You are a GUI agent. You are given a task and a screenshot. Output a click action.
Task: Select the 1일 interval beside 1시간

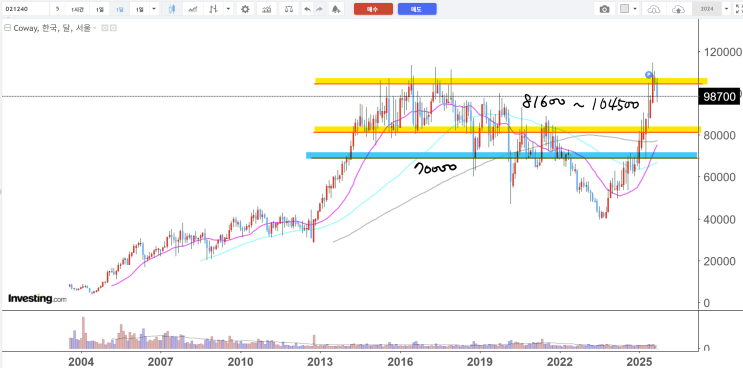click(x=99, y=9)
